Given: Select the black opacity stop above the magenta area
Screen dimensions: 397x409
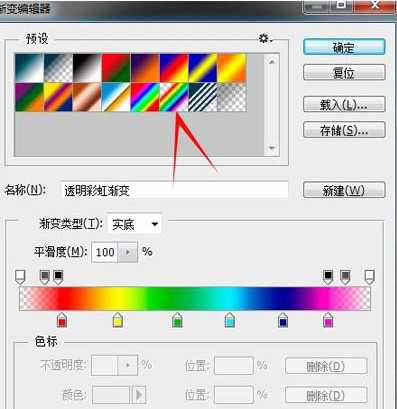Looking at the screenshot, I should click(x=328, y=277).
